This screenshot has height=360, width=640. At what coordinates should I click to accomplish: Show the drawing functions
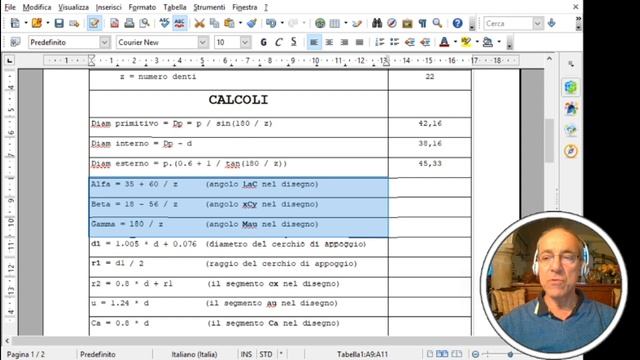[x=357, y=23]
